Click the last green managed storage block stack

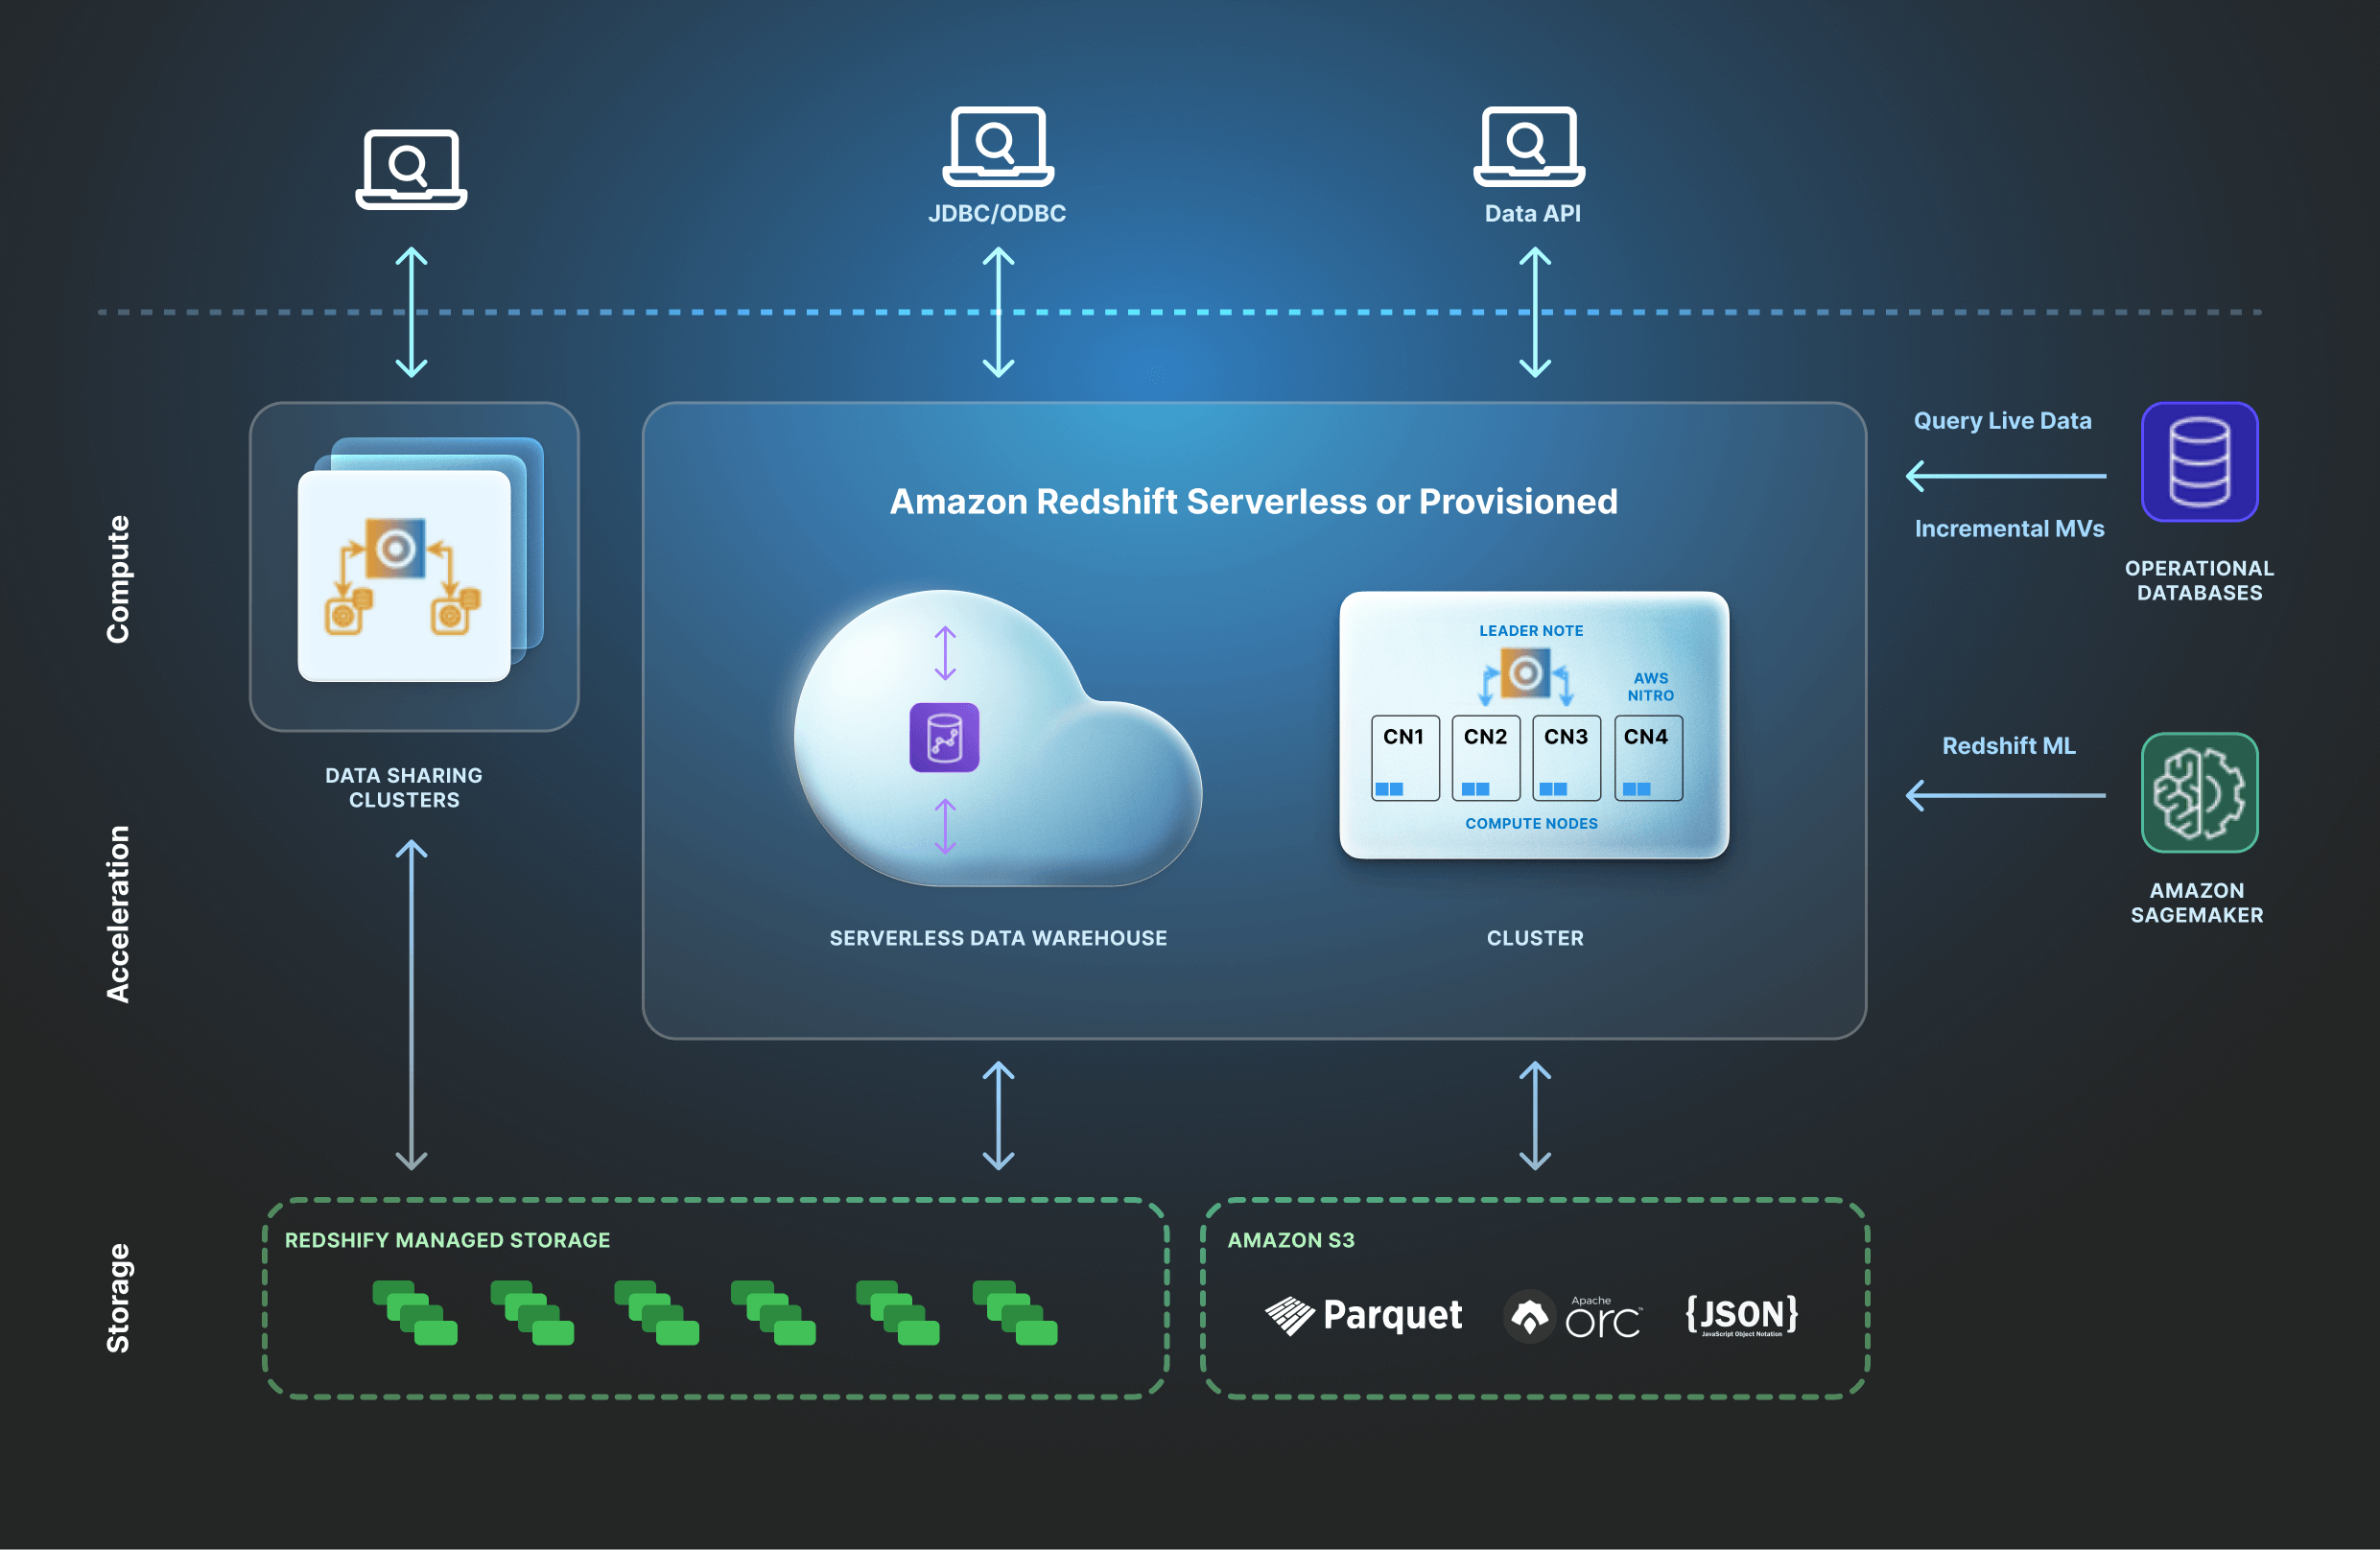click(x=1015, y=1313)
